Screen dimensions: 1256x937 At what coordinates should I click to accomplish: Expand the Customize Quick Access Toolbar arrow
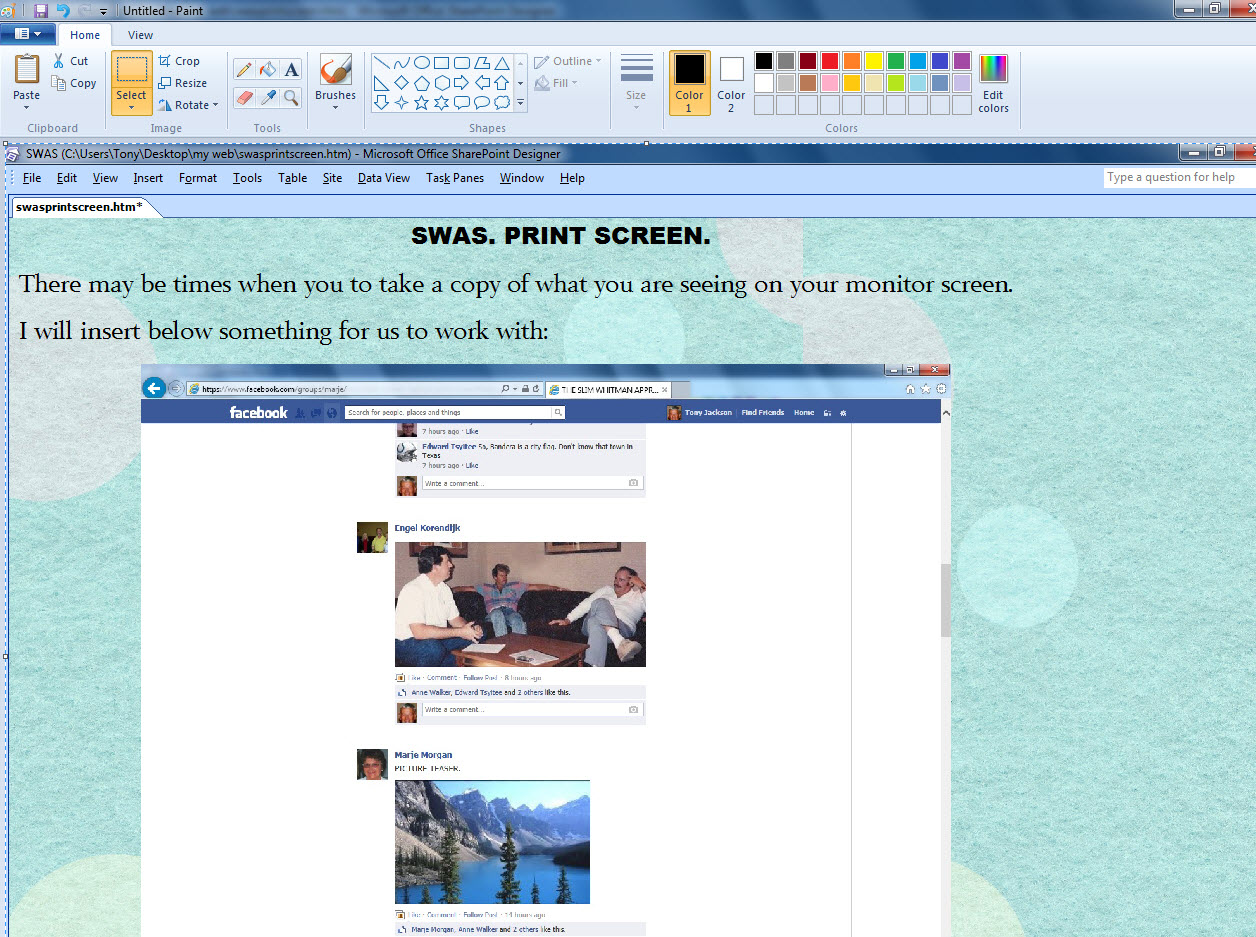pyautogui.click(x=103, y=11)
